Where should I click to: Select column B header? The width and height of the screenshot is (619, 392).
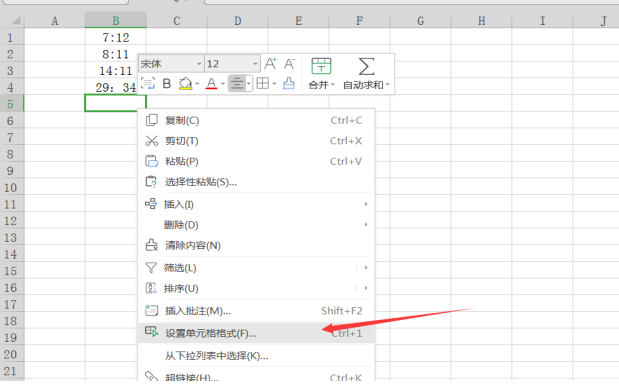(x=116, y=20)
